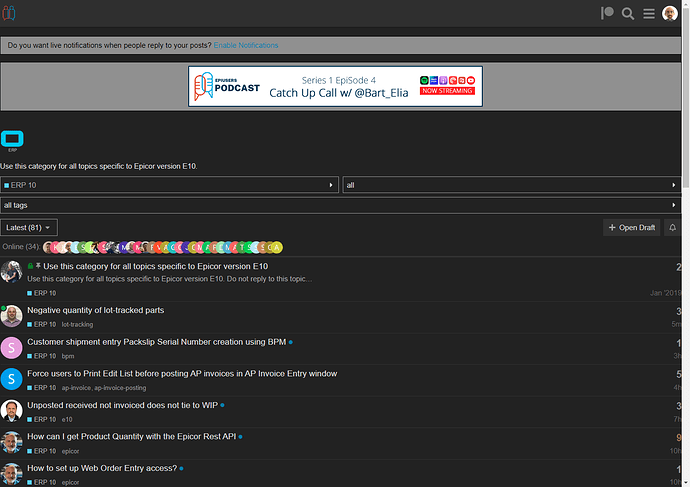Click the epicor tag under Rest API topic
The width and height of the screenshot is (690, 487).
tap(70, 451)
